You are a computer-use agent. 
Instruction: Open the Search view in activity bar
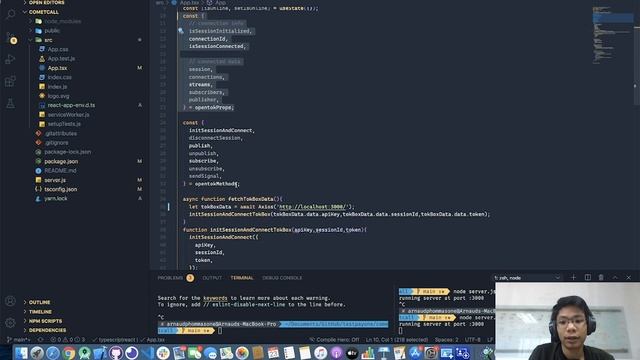click(10, 14)
